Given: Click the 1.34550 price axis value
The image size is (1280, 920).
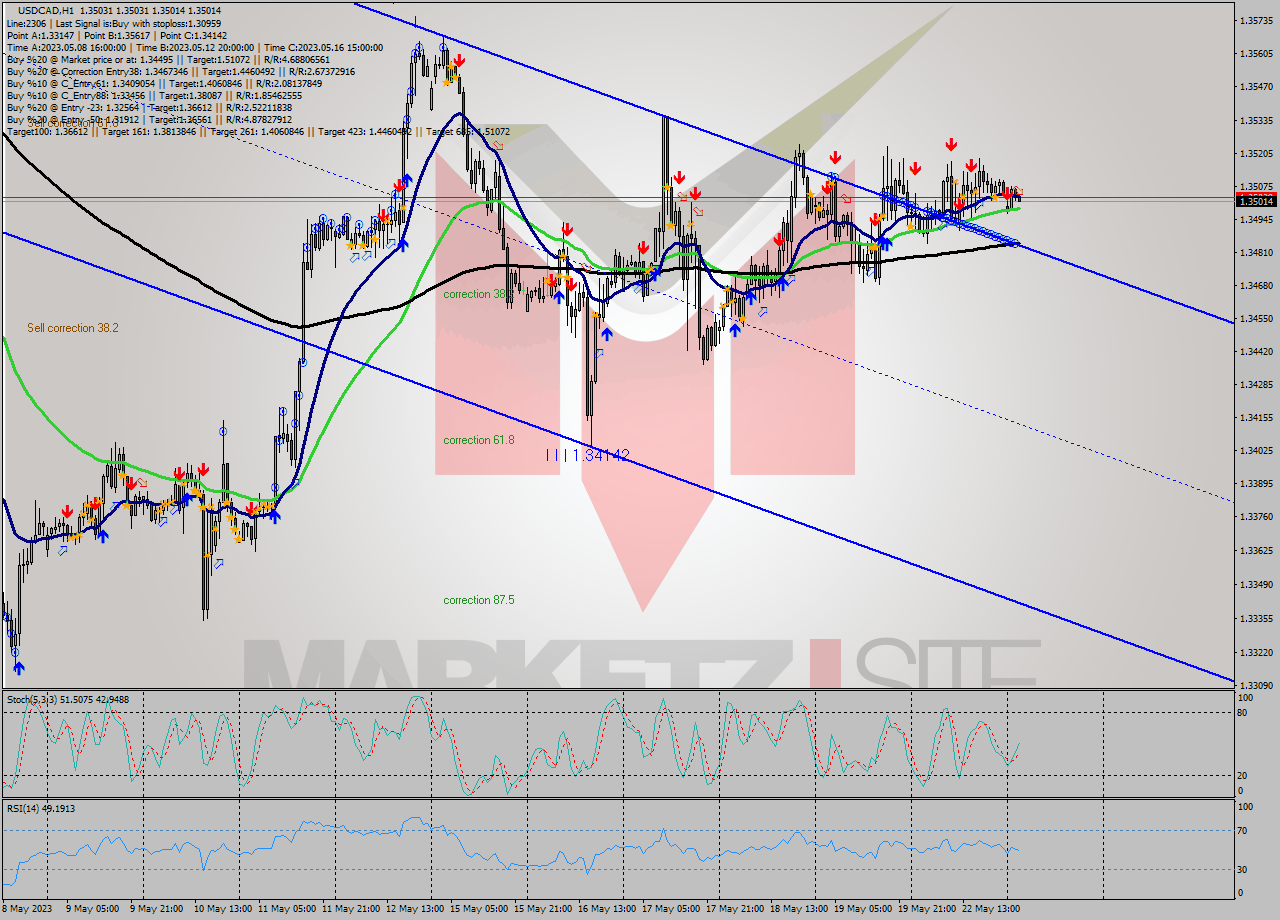Looking at the screenshot, I should [1257, 318].
